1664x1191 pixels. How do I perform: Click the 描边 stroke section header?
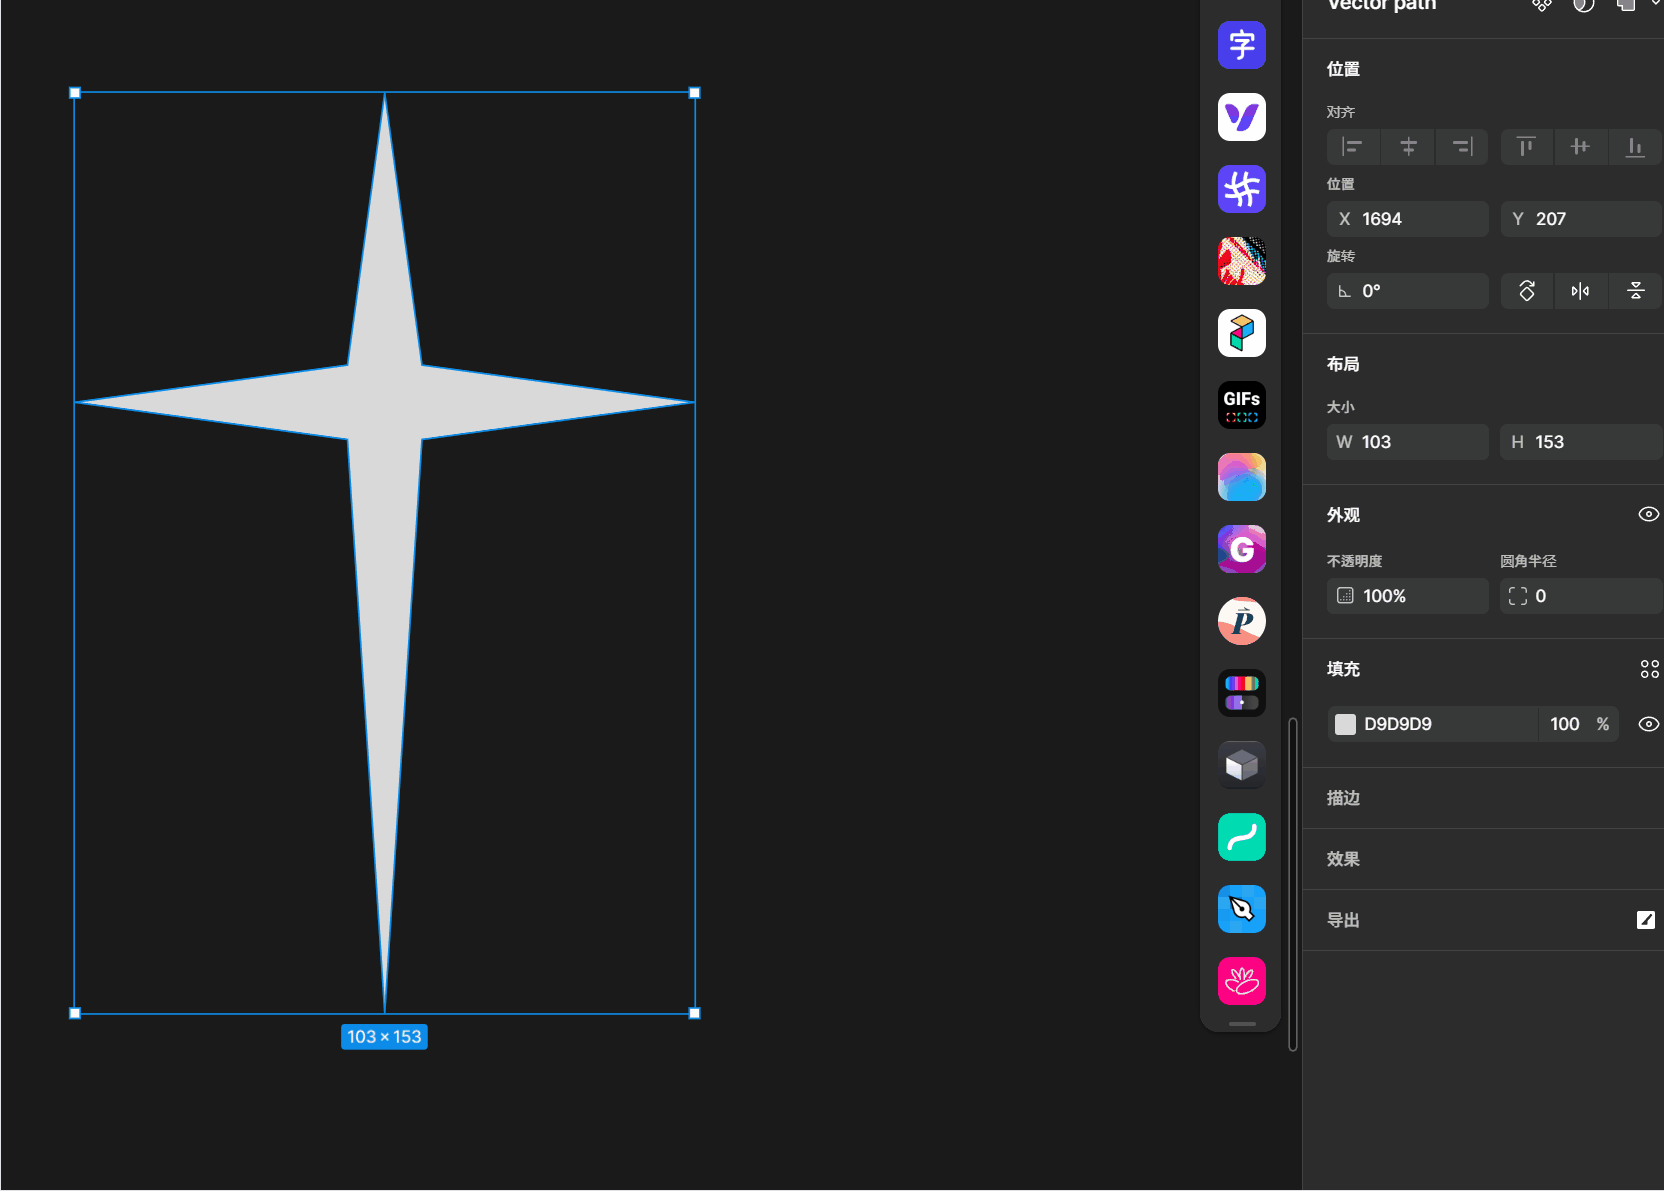click(x=1343, y=798)
